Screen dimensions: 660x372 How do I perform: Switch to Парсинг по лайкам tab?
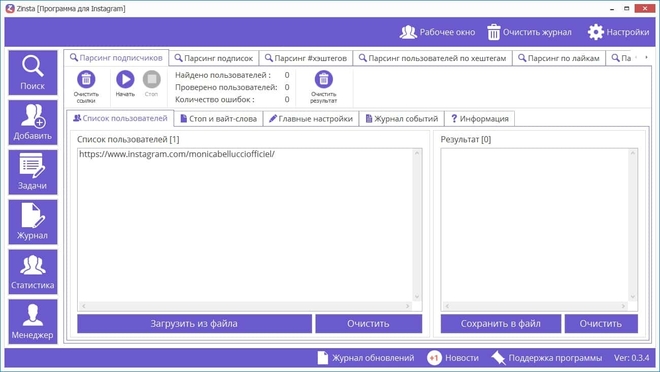[559, 58]
